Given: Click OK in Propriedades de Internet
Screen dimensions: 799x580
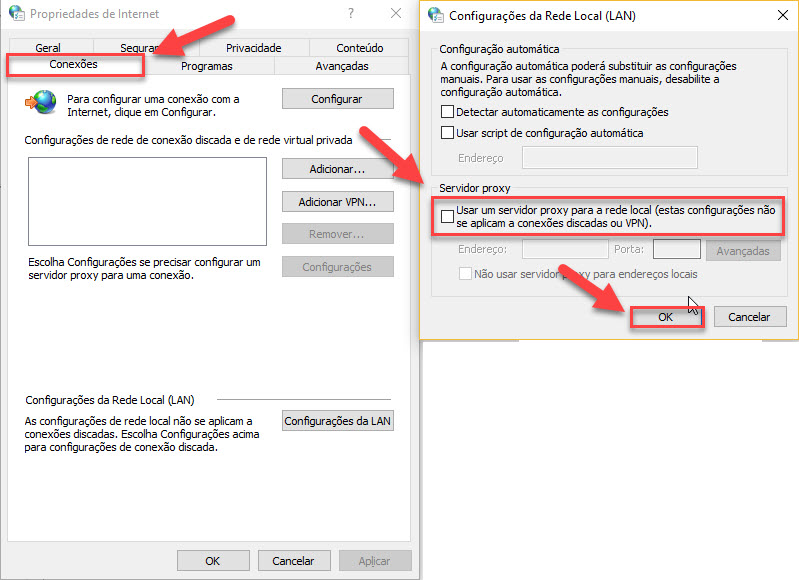Looking at the screenshot, I should [213, 561].
